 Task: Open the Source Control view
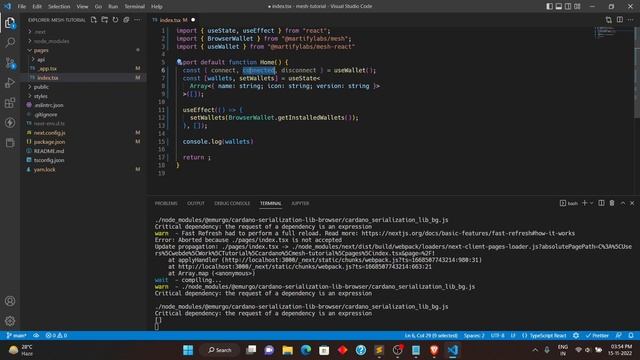click(10, 62)
